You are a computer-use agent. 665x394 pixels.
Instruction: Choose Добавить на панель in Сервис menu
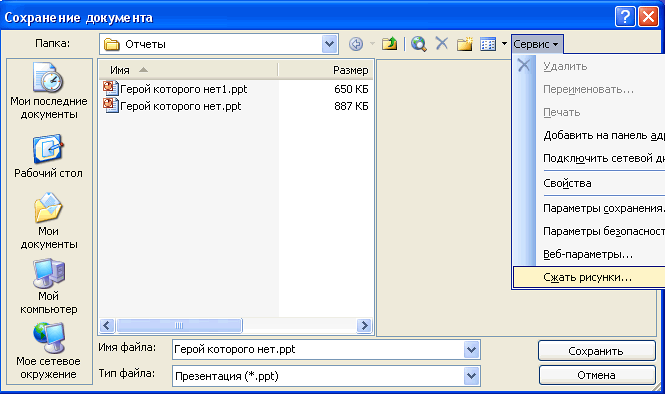coord(589,135)
